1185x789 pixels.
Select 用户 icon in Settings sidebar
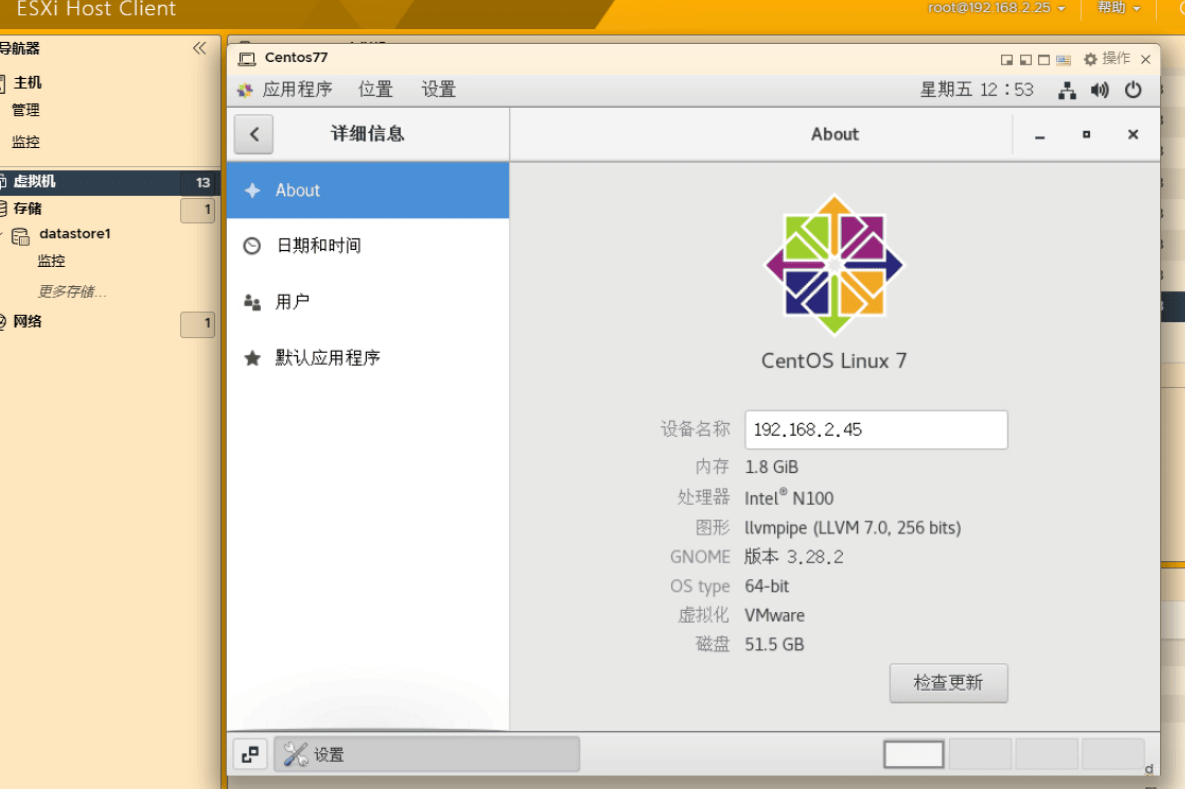point(252,301)
